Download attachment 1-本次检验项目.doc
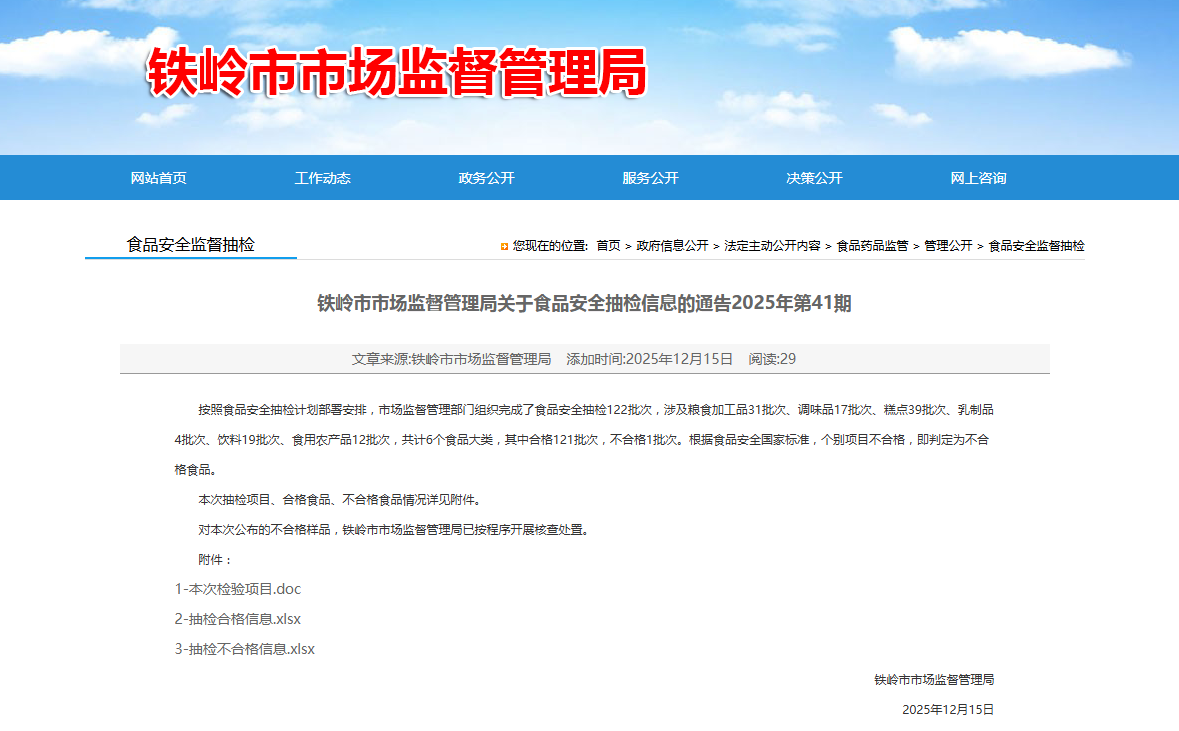1179x731 pixels. pos(238,589)
